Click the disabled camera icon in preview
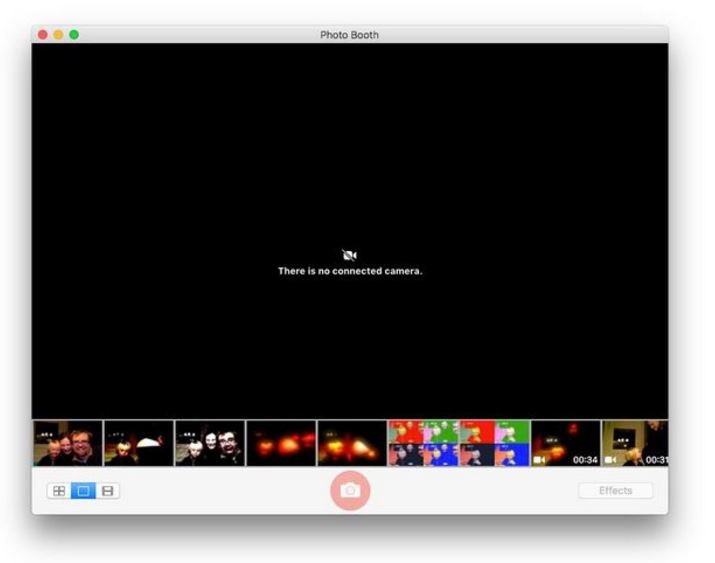This screenshot has height=563, width=715. 350,255
